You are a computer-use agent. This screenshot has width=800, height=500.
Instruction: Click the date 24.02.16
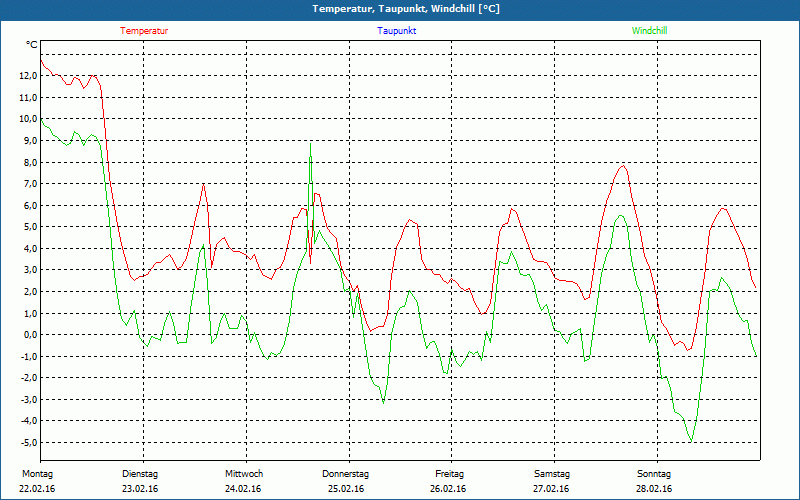pyautogui.click(x=243, y=489)
